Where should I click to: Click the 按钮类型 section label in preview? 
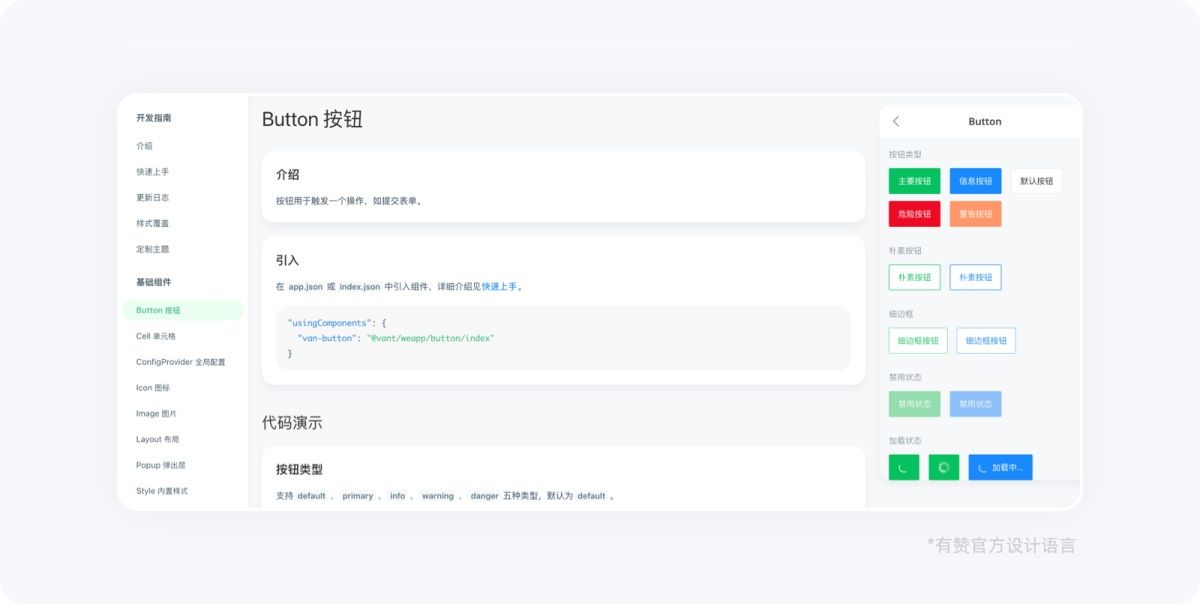[x=905, y=154]
